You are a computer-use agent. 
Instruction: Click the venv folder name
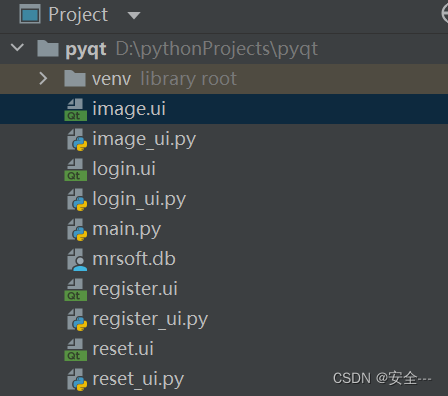pyautogui.click(x=112, y=79)
